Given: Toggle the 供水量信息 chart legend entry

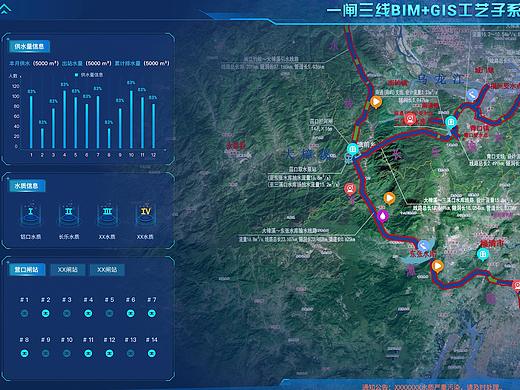Looking at the screenshot, I should coord(89,75).
